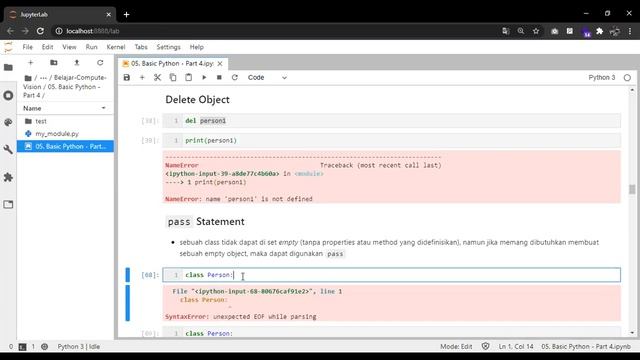Go to root folder in breadcrumb

point(28,78)
